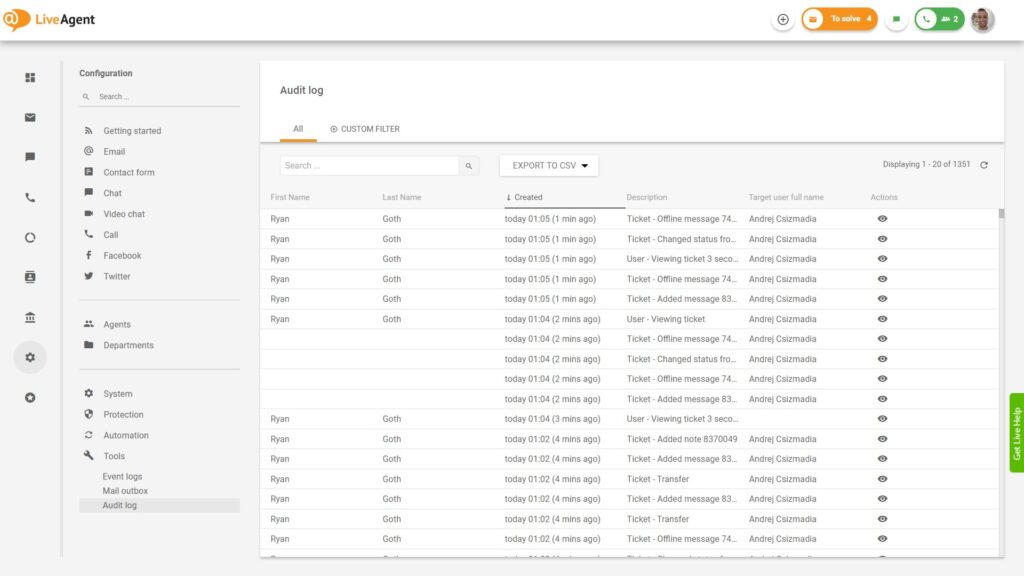Viewport: 1024px width, 576px height.
Task: View details of the first audit log entry
Action: 881,218
